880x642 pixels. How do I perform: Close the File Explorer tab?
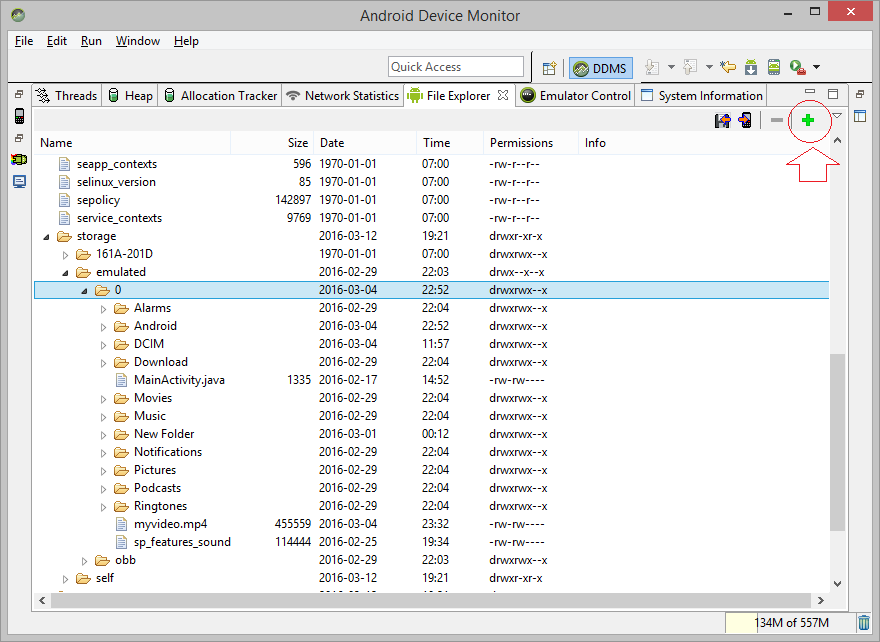coord(503,95)
